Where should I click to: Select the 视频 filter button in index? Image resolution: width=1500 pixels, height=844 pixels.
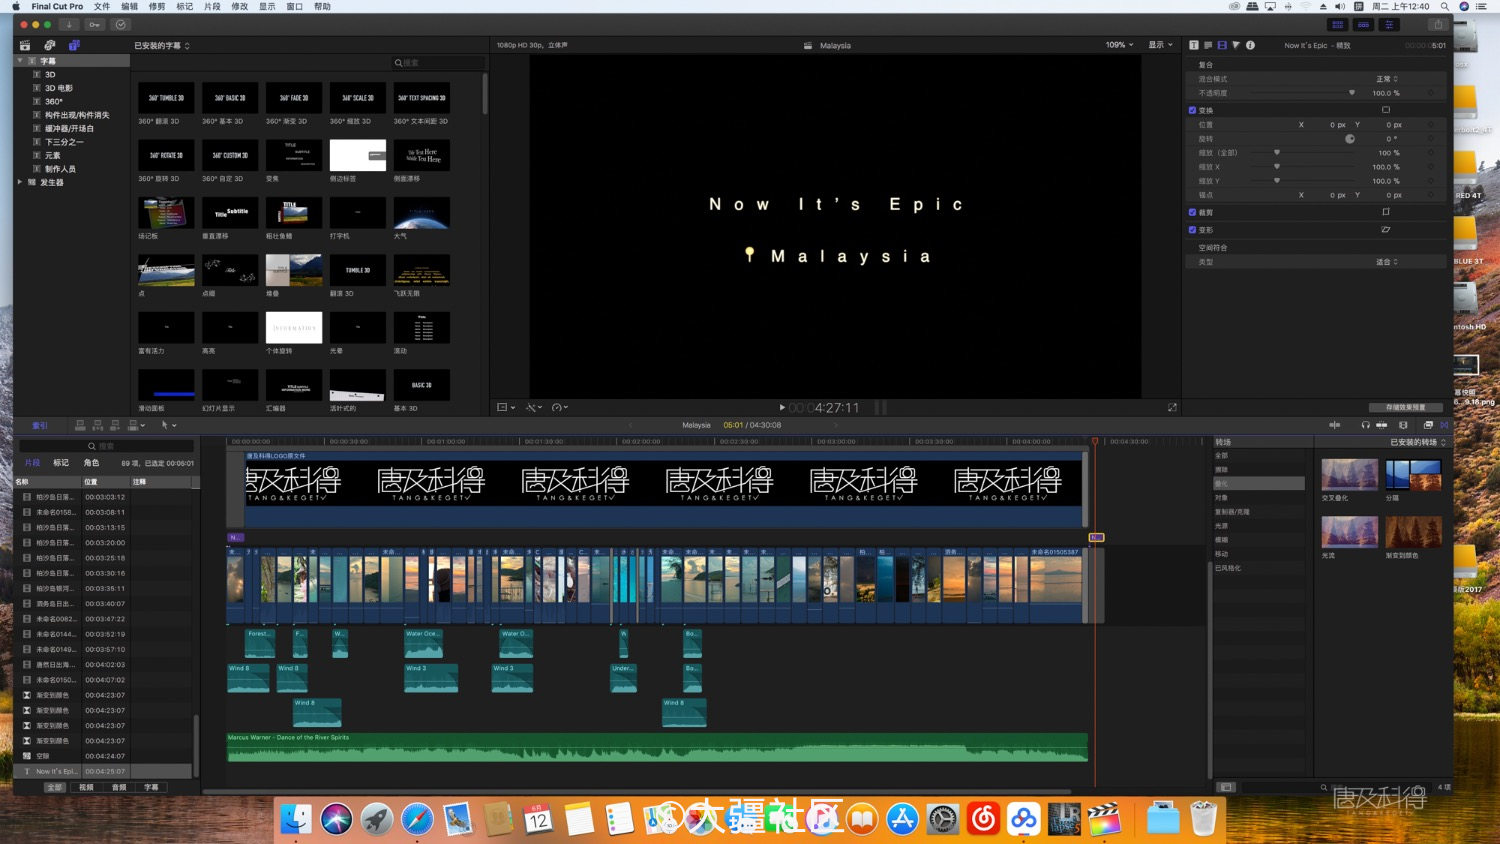click(x=86, y=787)
